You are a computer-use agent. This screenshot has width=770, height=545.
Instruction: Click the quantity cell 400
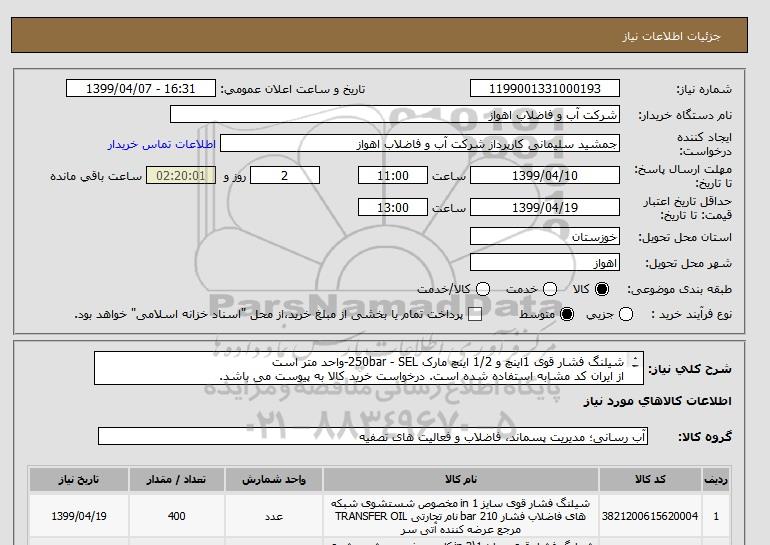point(177,516)
